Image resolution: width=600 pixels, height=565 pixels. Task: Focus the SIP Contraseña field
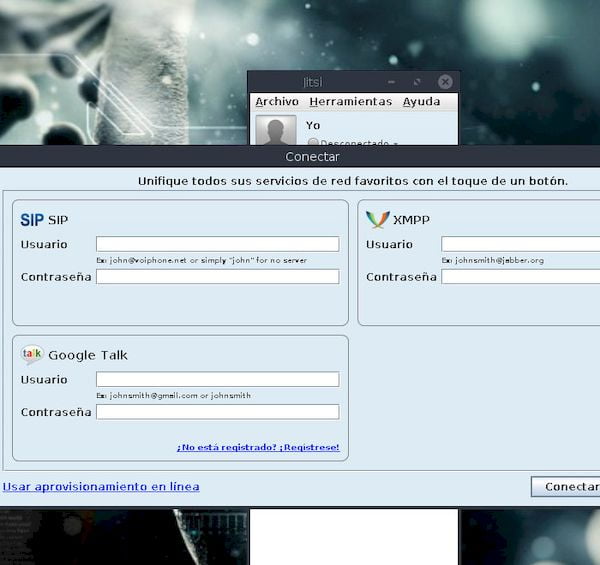tap(217, 277)
